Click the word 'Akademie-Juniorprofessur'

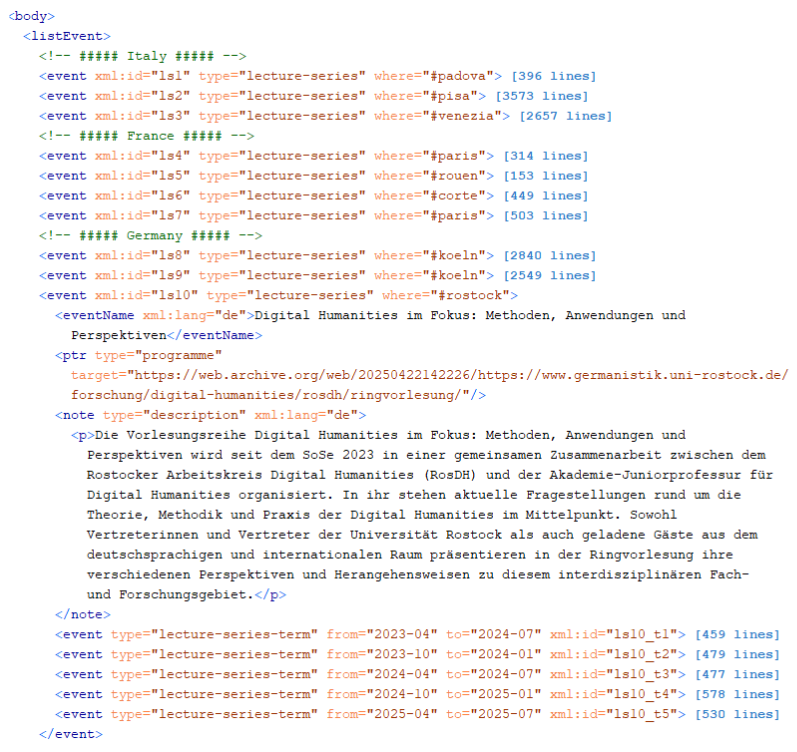(x=646, y=475)
